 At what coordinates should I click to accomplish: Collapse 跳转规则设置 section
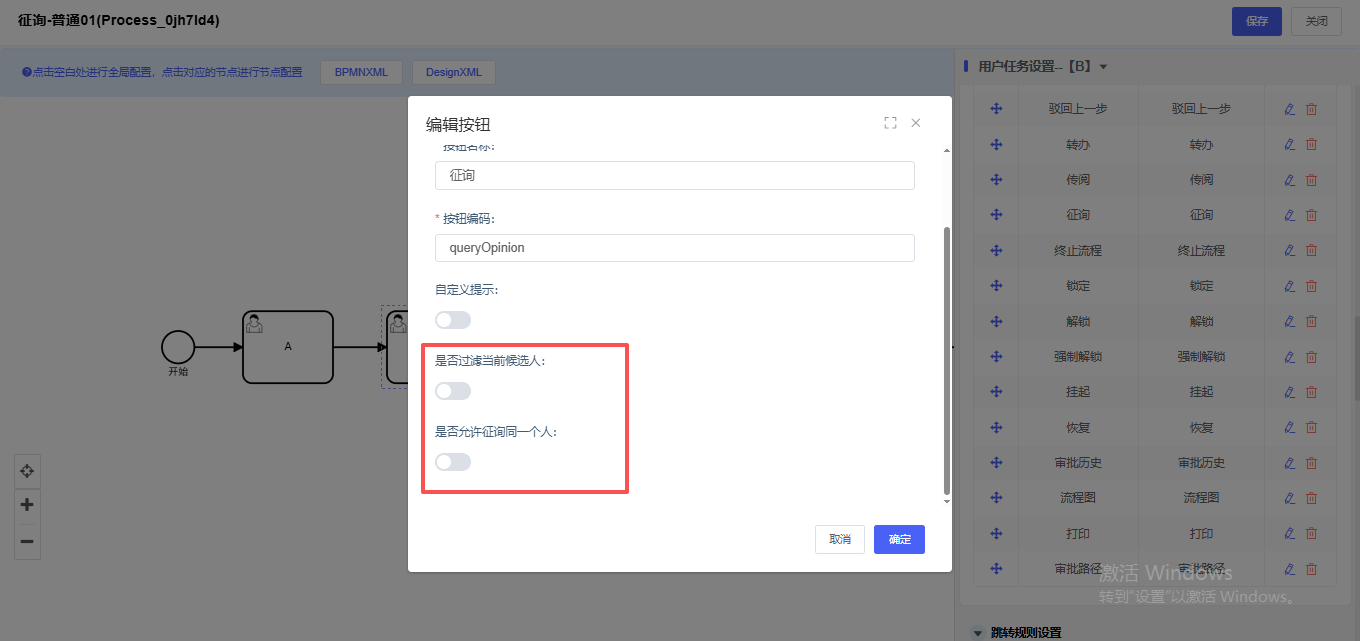(x=978, y=632)
